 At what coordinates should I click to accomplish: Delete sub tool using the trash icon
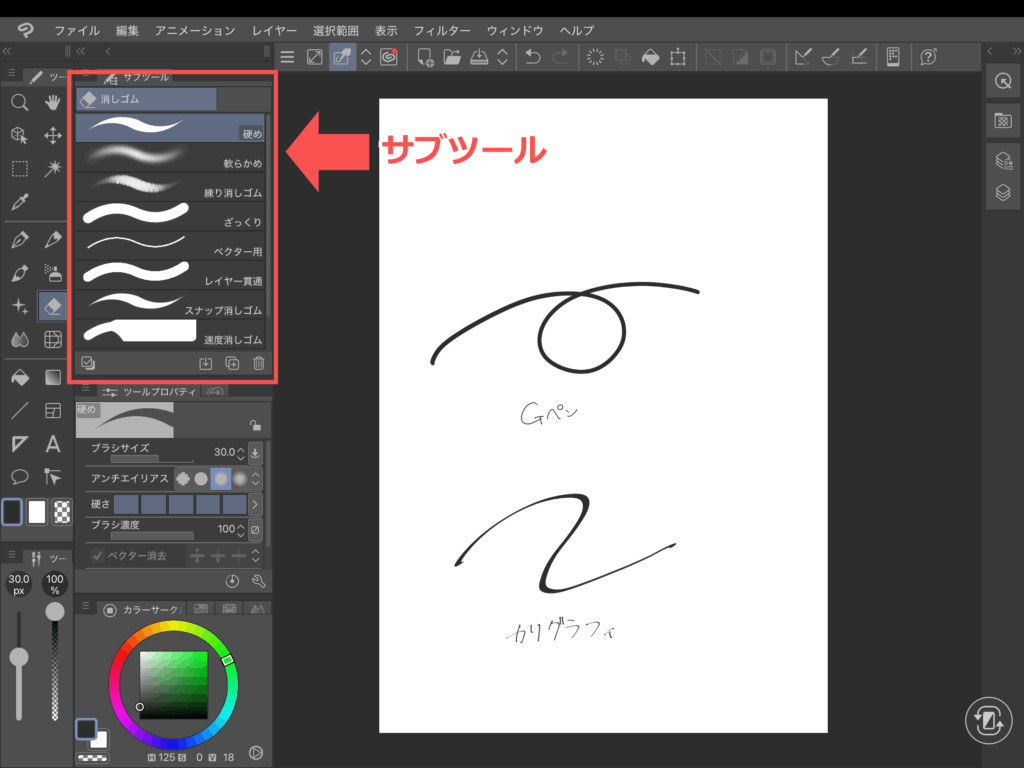pos(259,364)
